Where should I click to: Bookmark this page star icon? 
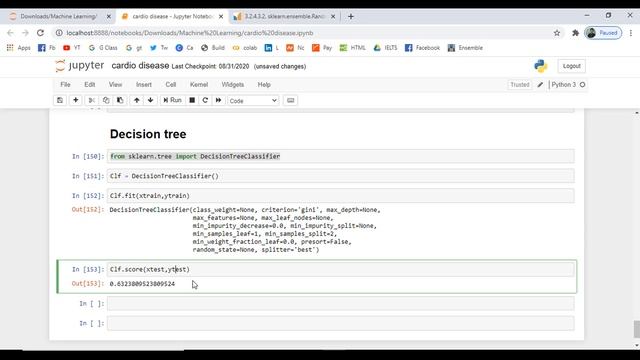tap(557, 33)
